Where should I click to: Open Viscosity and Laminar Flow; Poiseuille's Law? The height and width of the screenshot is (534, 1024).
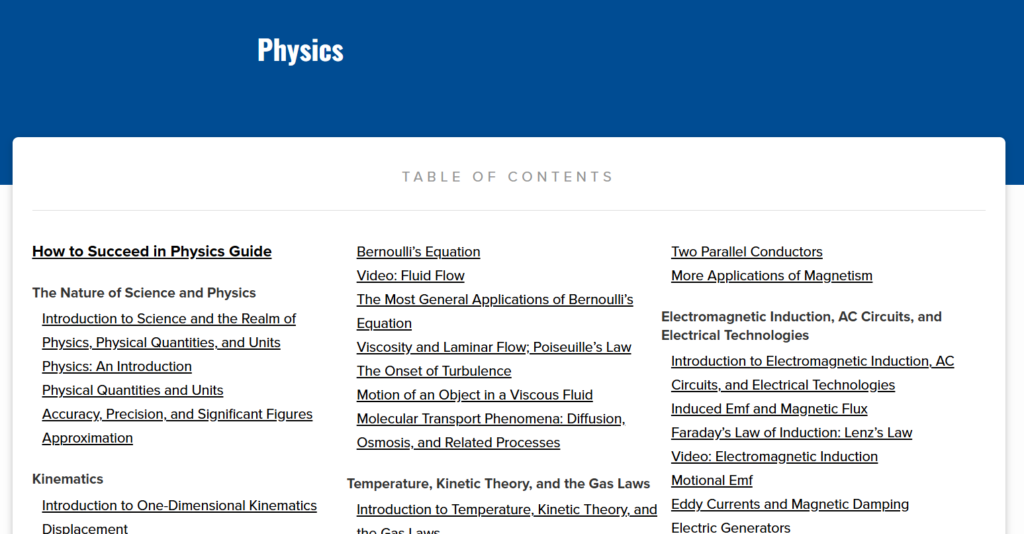coord(494,348)
